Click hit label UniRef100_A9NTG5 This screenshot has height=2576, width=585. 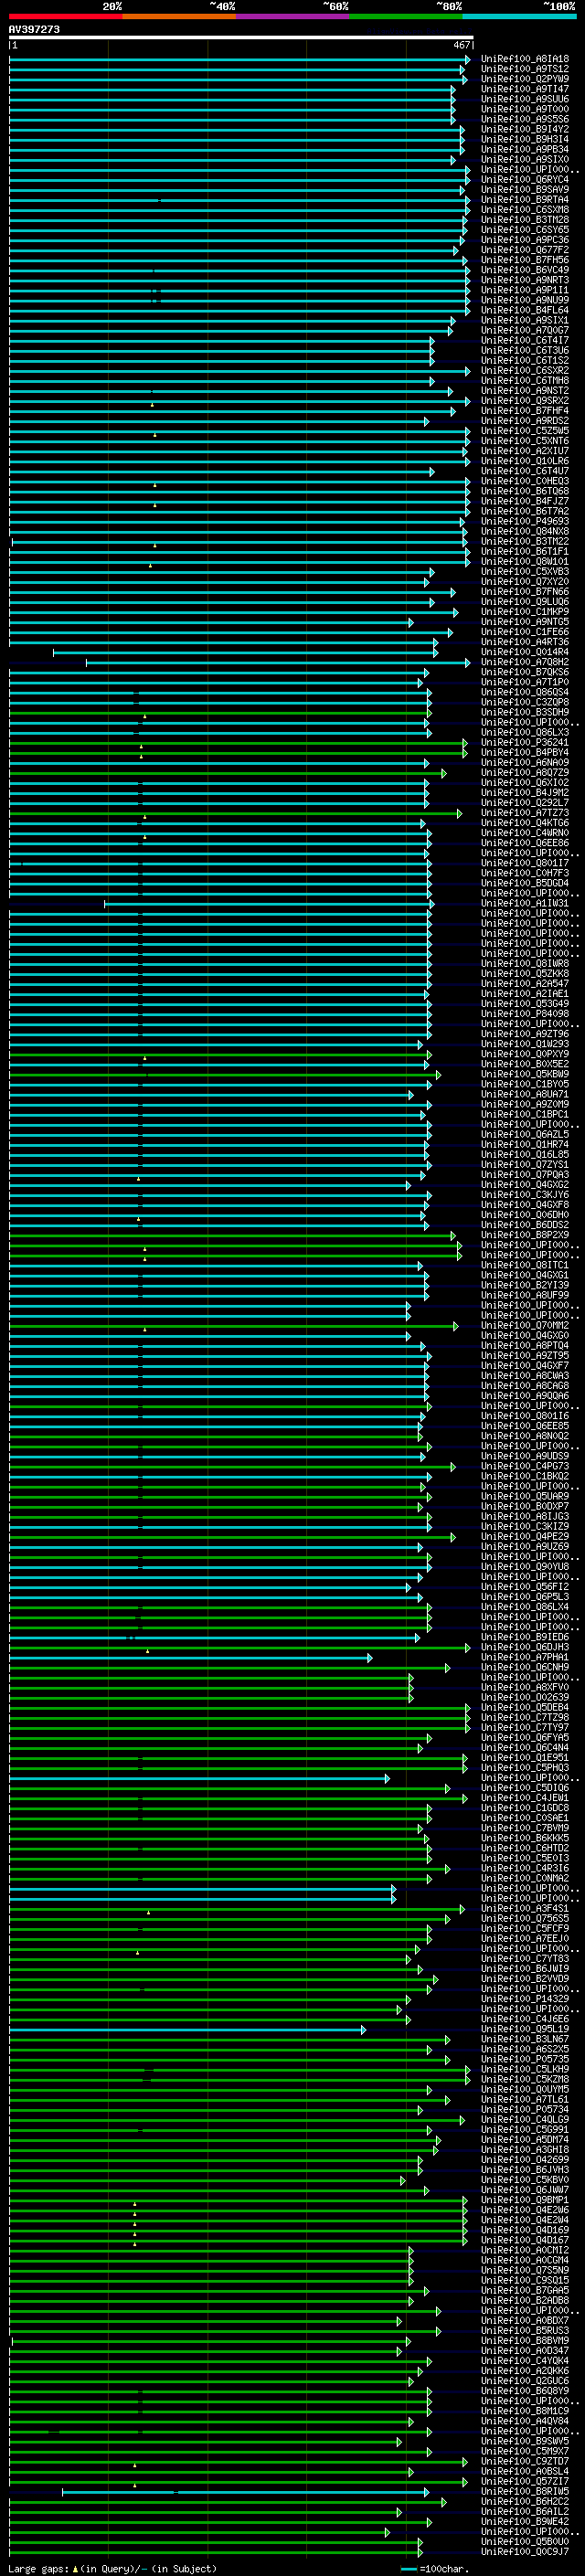(525, 622)
